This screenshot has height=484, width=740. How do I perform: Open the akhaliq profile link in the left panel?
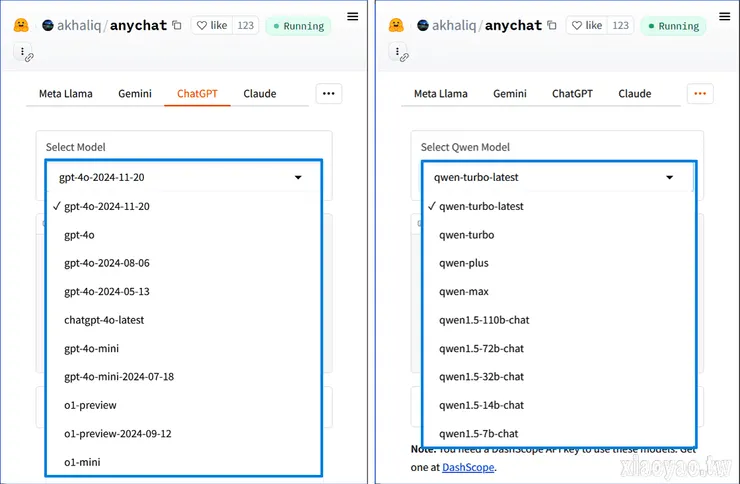(79, 25)
